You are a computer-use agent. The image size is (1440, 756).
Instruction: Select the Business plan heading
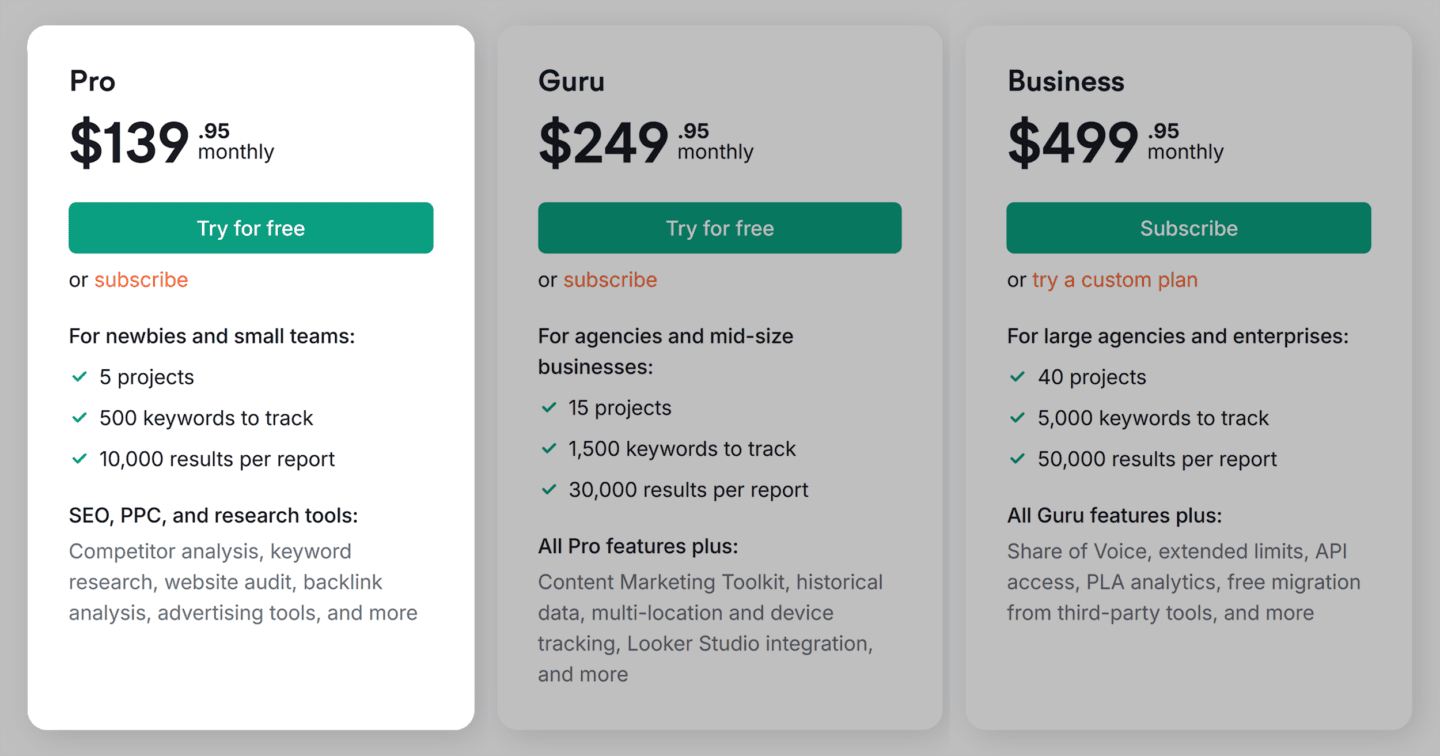point(1066,81)
